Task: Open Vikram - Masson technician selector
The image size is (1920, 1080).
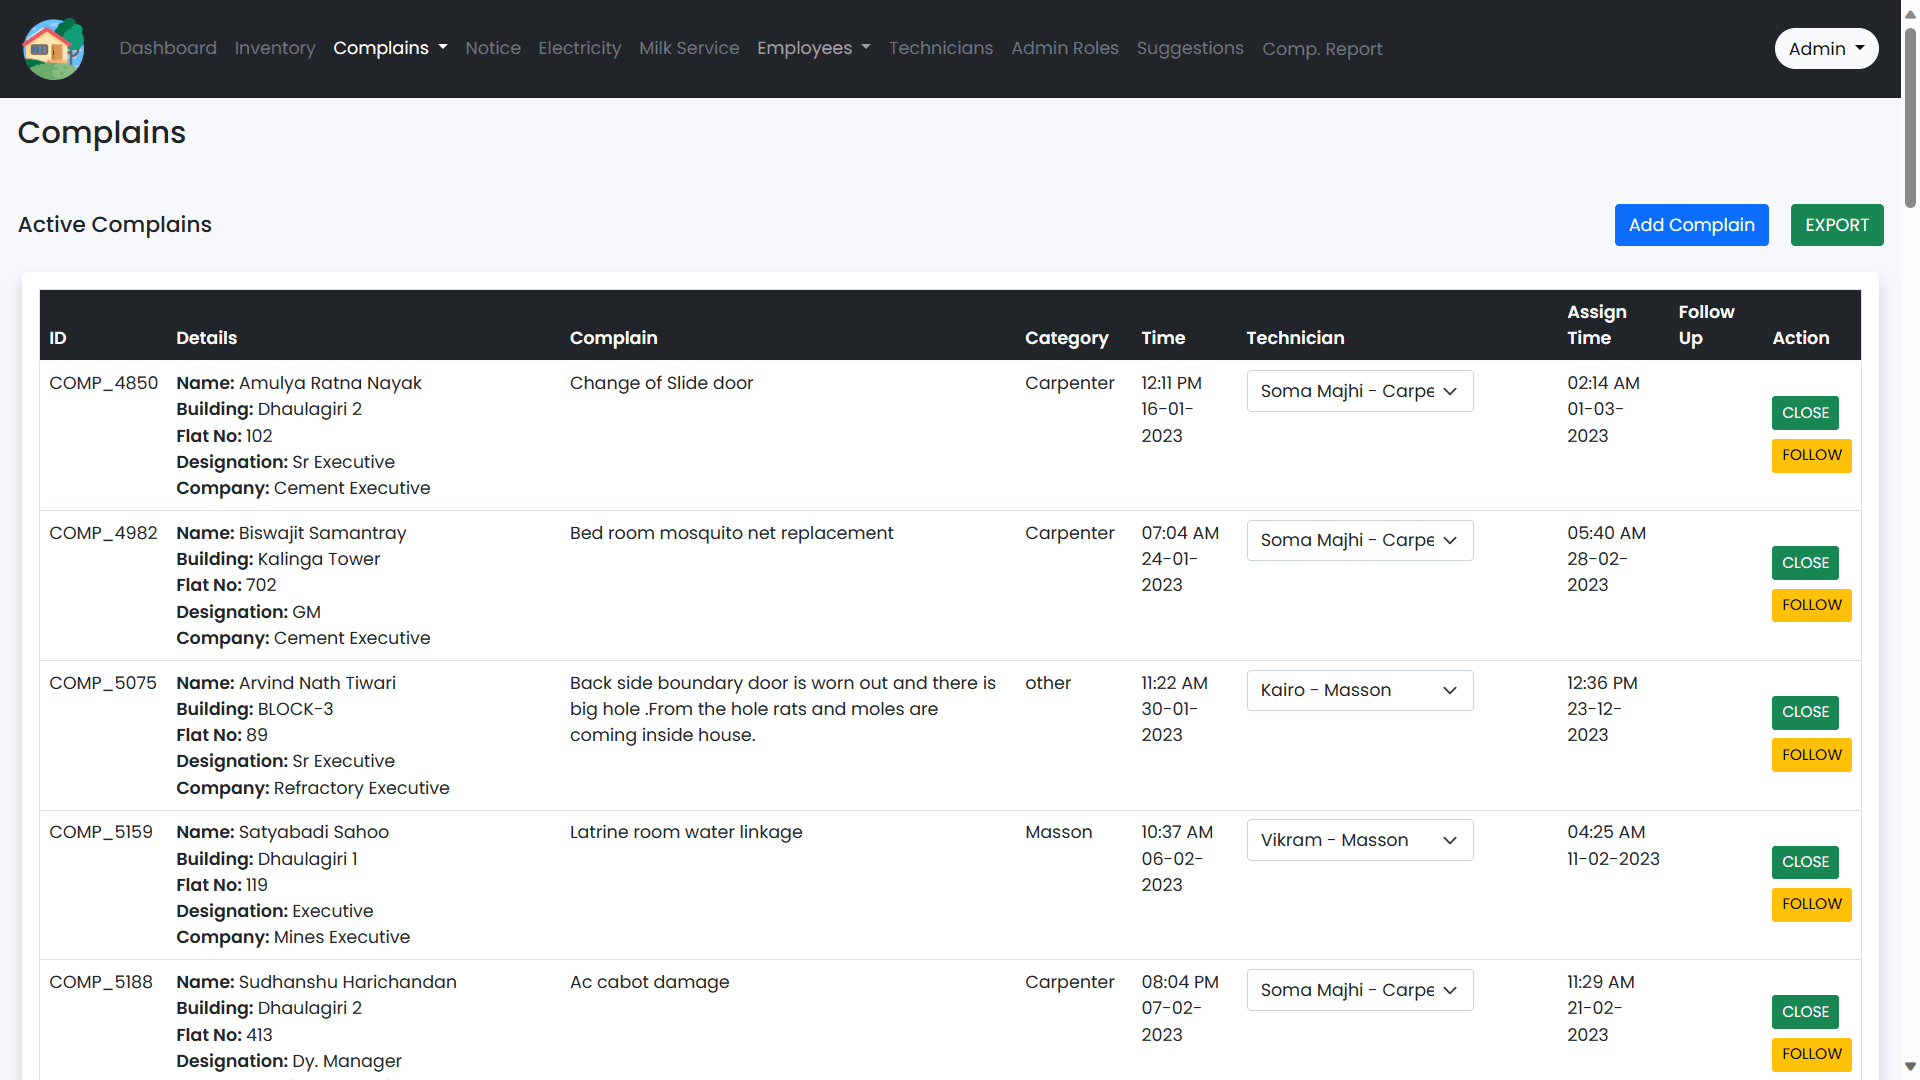Action: pyautogui.click(x=1359, y=840)
